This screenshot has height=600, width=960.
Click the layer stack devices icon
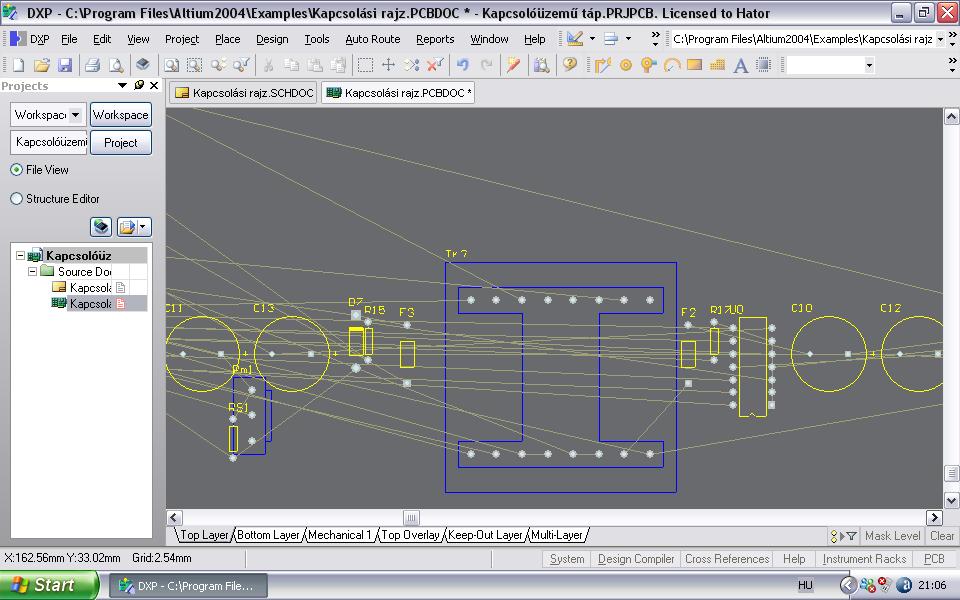[143, 64]
